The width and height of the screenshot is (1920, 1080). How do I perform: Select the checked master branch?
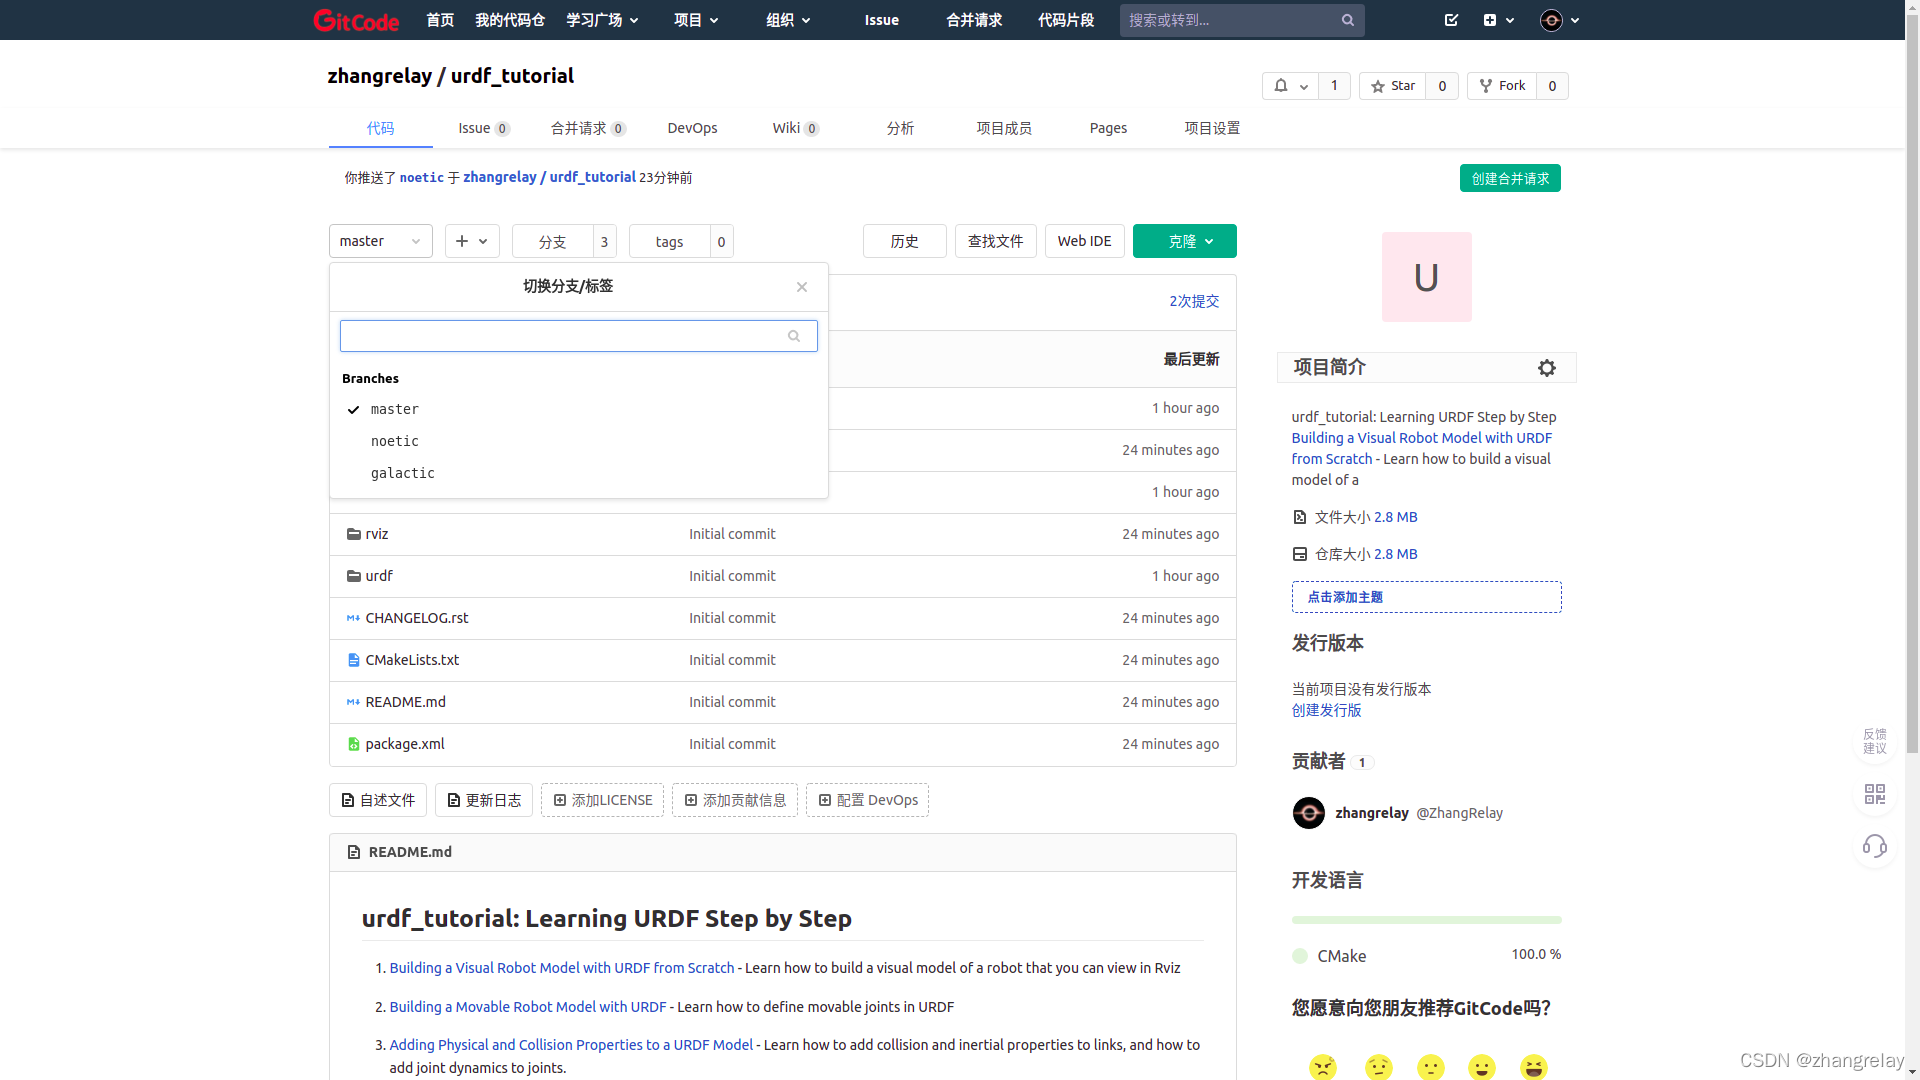[394, 409]
